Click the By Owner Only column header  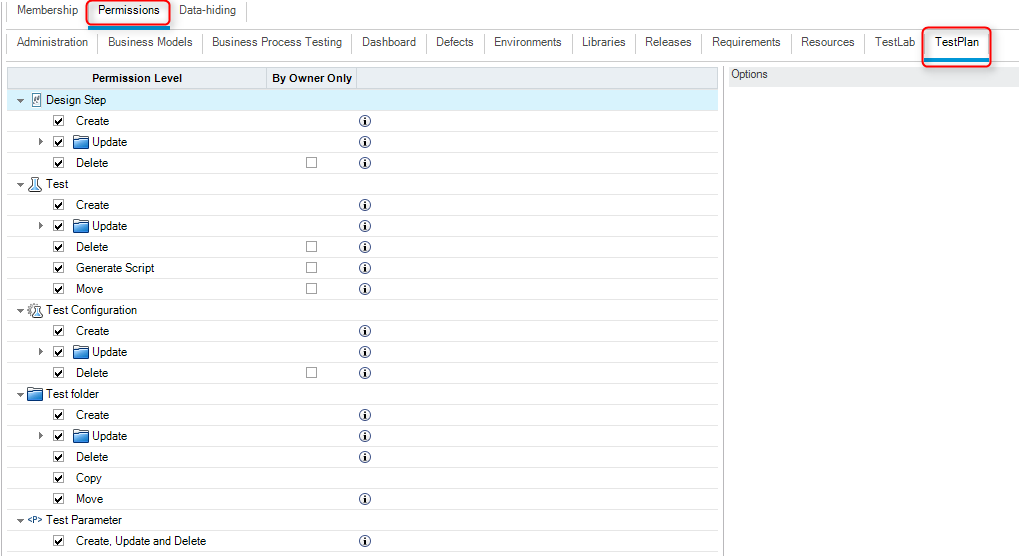(312, 78)
